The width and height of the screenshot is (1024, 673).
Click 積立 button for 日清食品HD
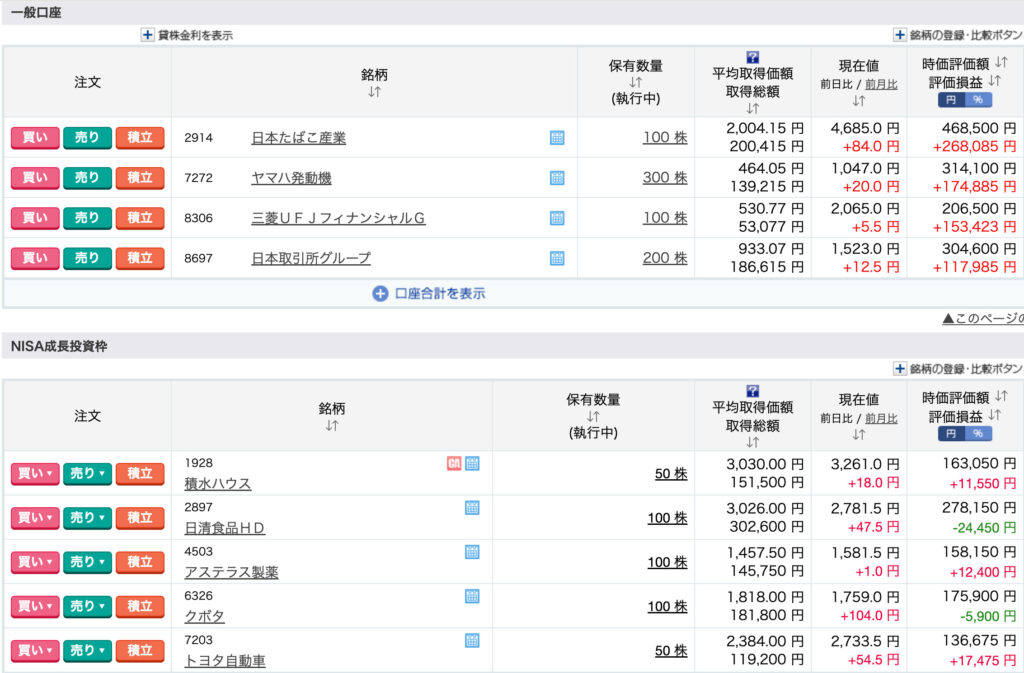coord(140,518)
